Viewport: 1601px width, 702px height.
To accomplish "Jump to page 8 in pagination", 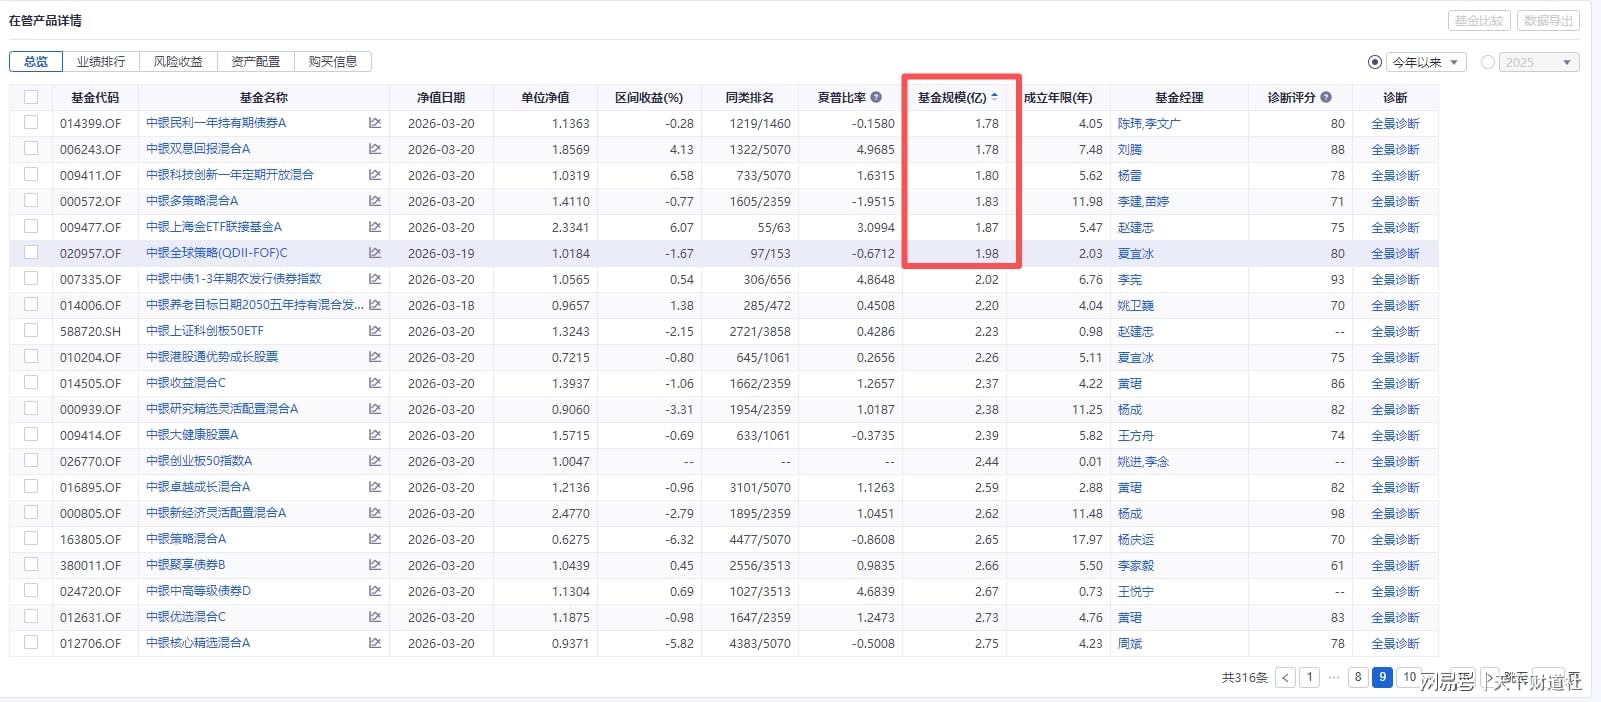I will click(1358, 677).
